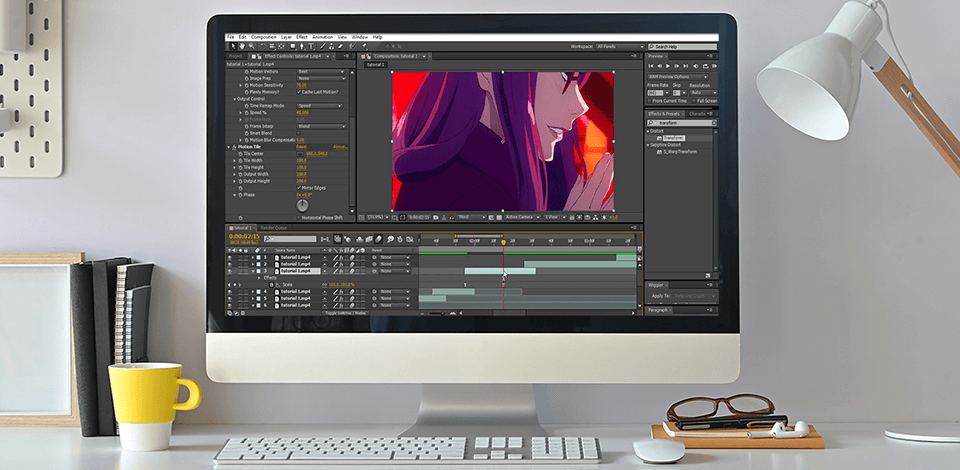Select the Puppet Pin tool
The height and width of the screenshot is (470, 960).
pos(364,47)
